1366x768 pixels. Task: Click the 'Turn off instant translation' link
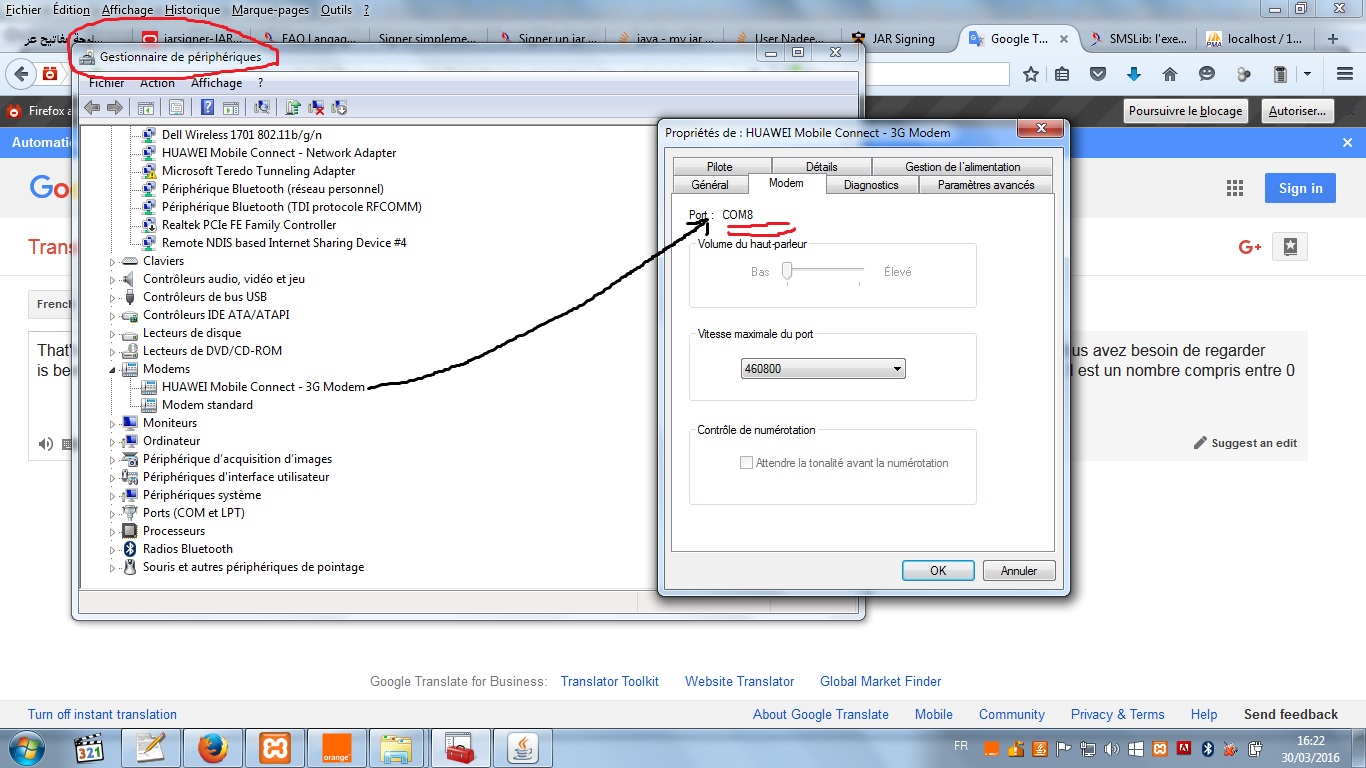(x=102, y=714)
